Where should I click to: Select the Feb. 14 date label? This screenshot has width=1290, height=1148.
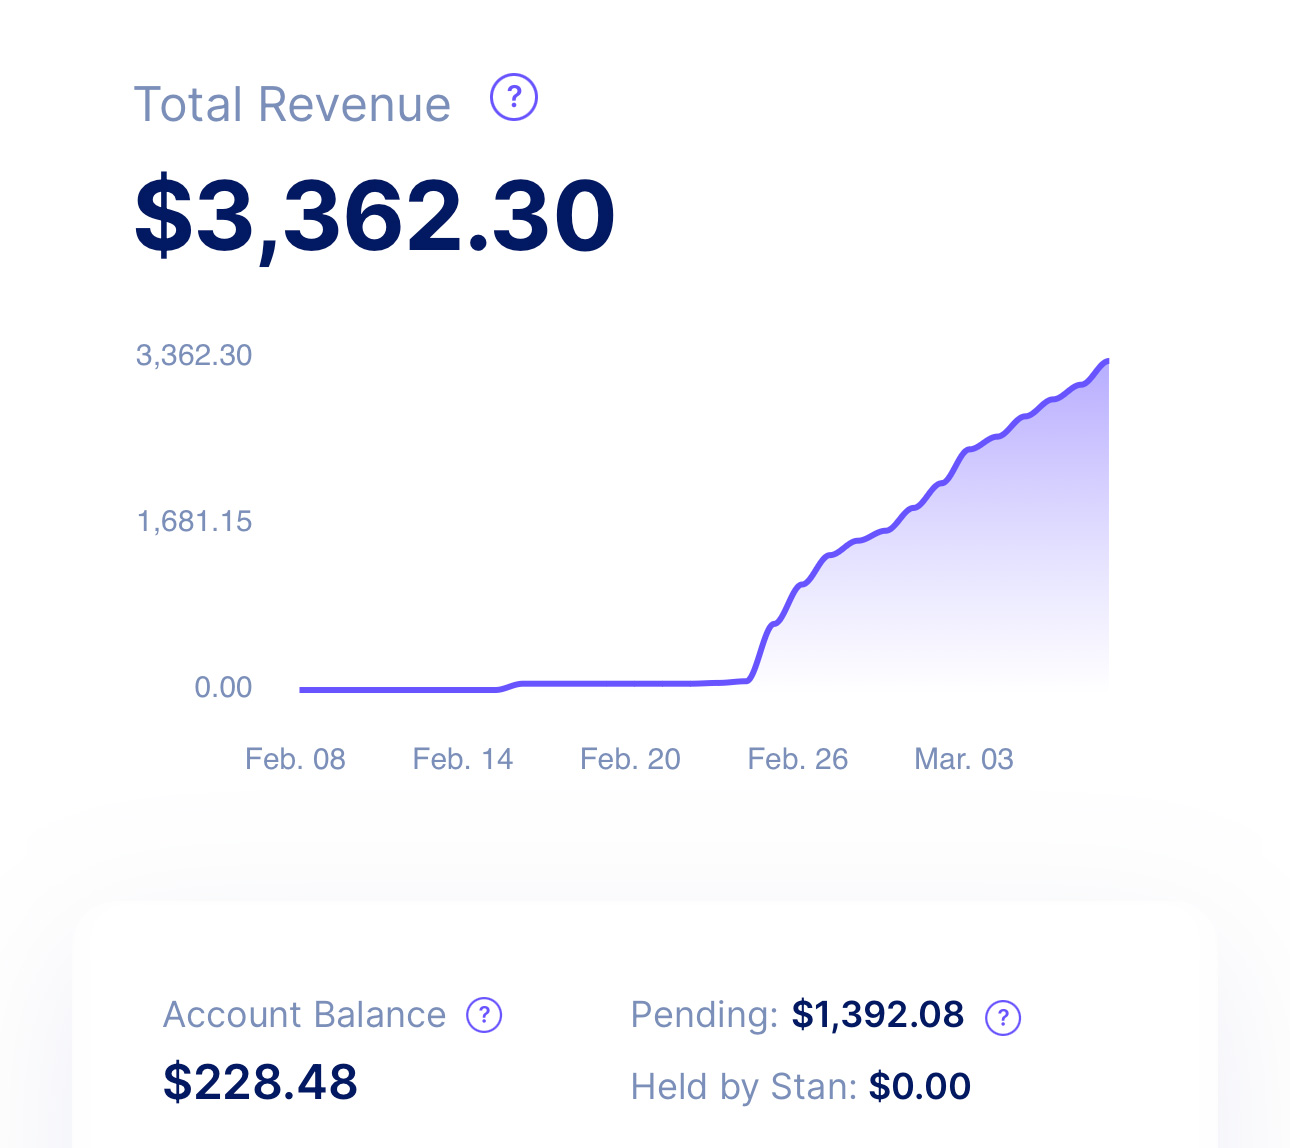tap(462, 759)
